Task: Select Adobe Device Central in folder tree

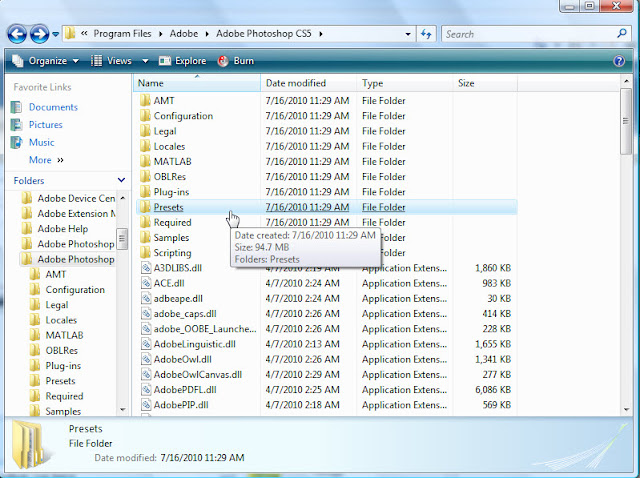Action: click(x=76, y=198)
